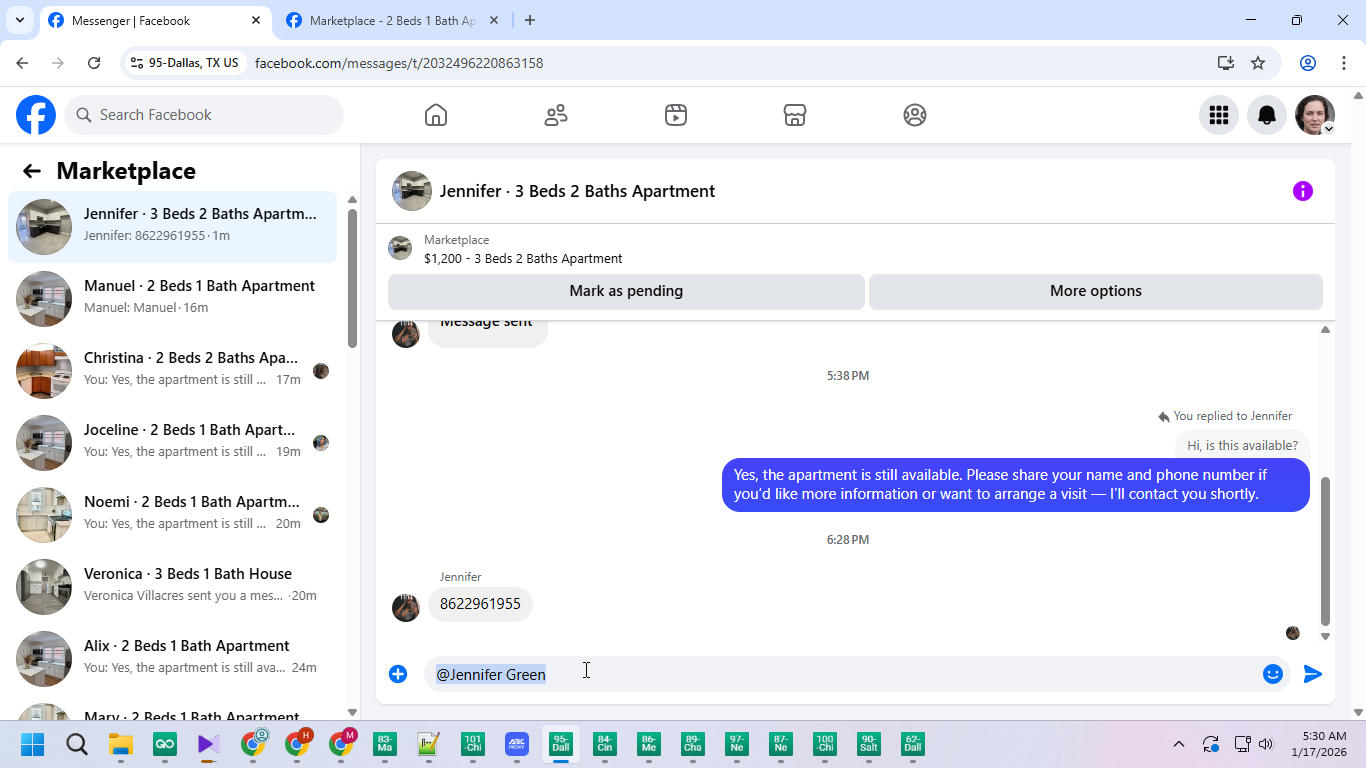The height and width of the screenshot is (768, 1366).
Task: Reload the page in Chrome
Action: [x=94, y=63]
